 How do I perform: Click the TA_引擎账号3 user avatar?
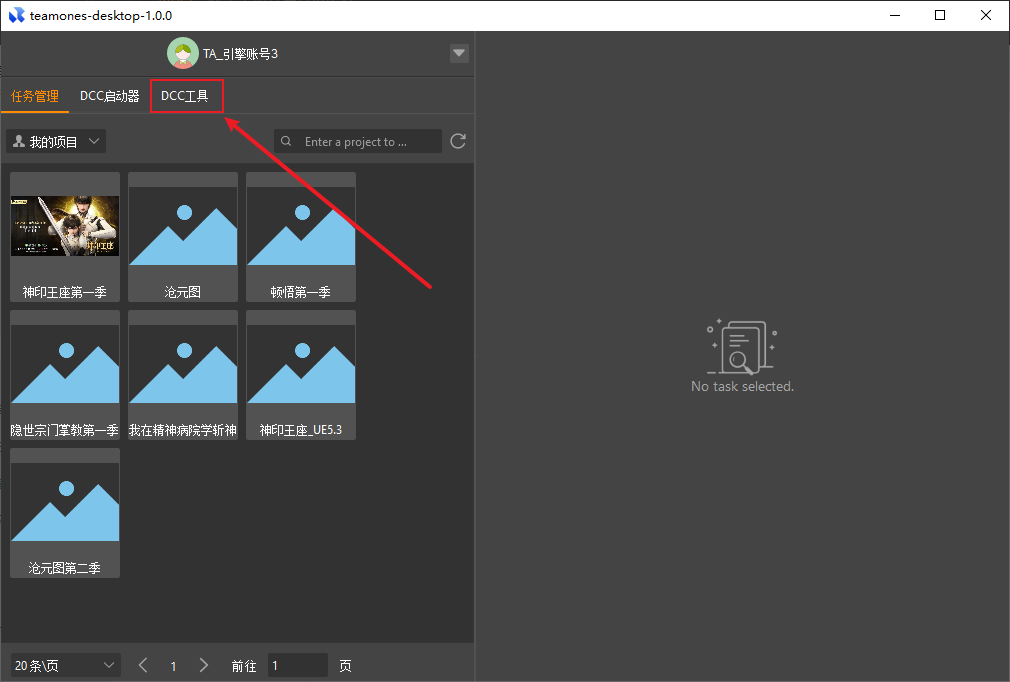tap(182, 53)
